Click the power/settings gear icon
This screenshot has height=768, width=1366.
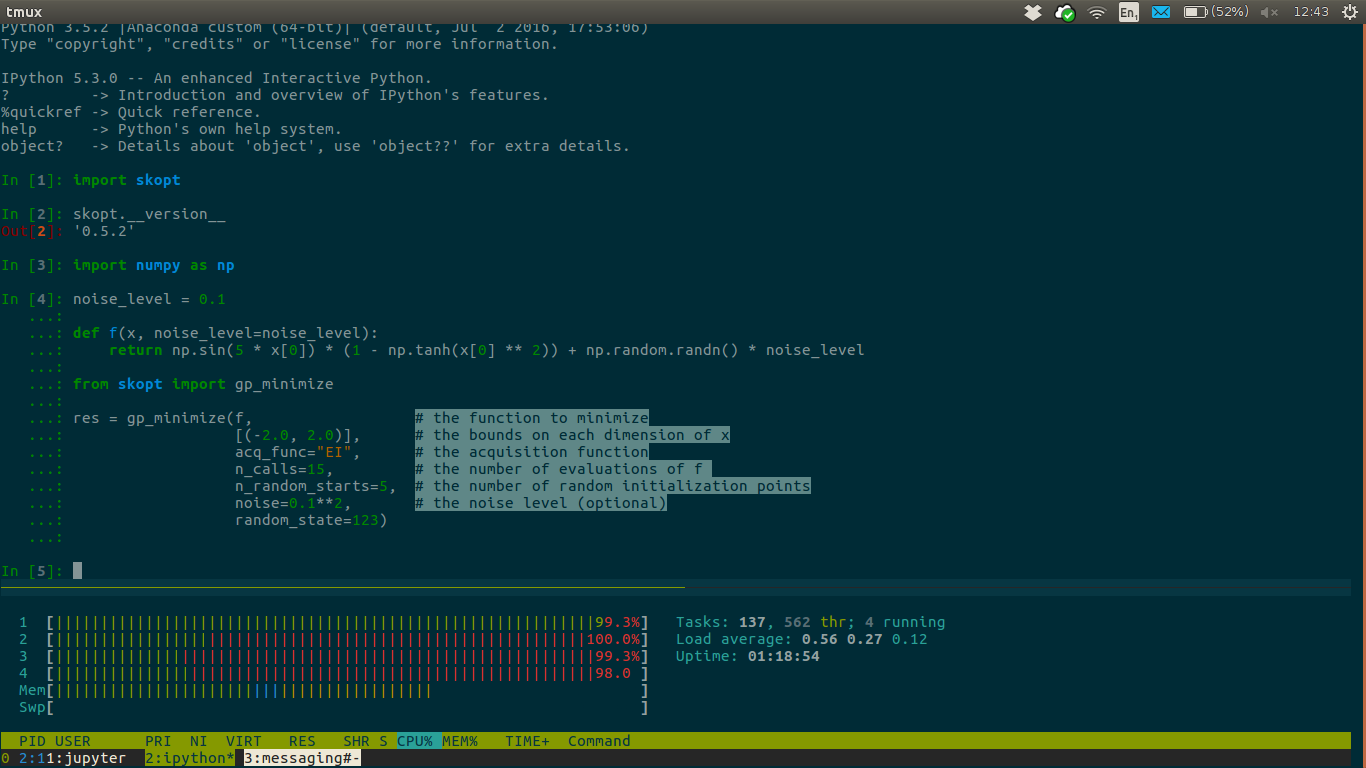click(x=1350, y=11)
